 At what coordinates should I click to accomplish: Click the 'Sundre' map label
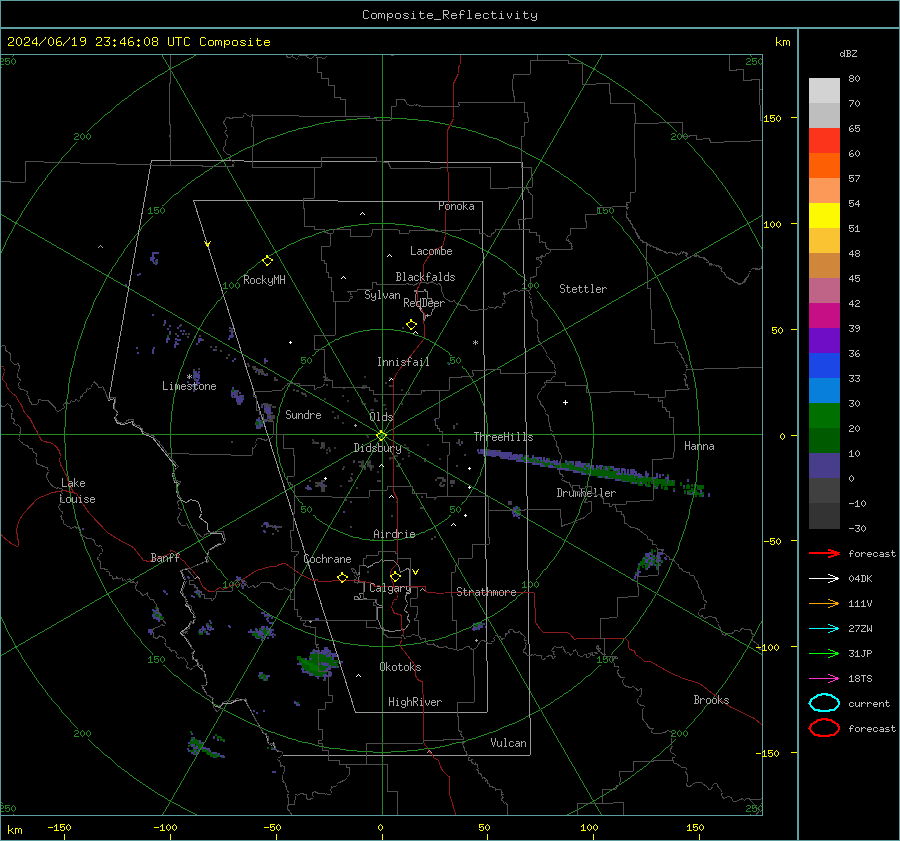click(x=303, y=414)
